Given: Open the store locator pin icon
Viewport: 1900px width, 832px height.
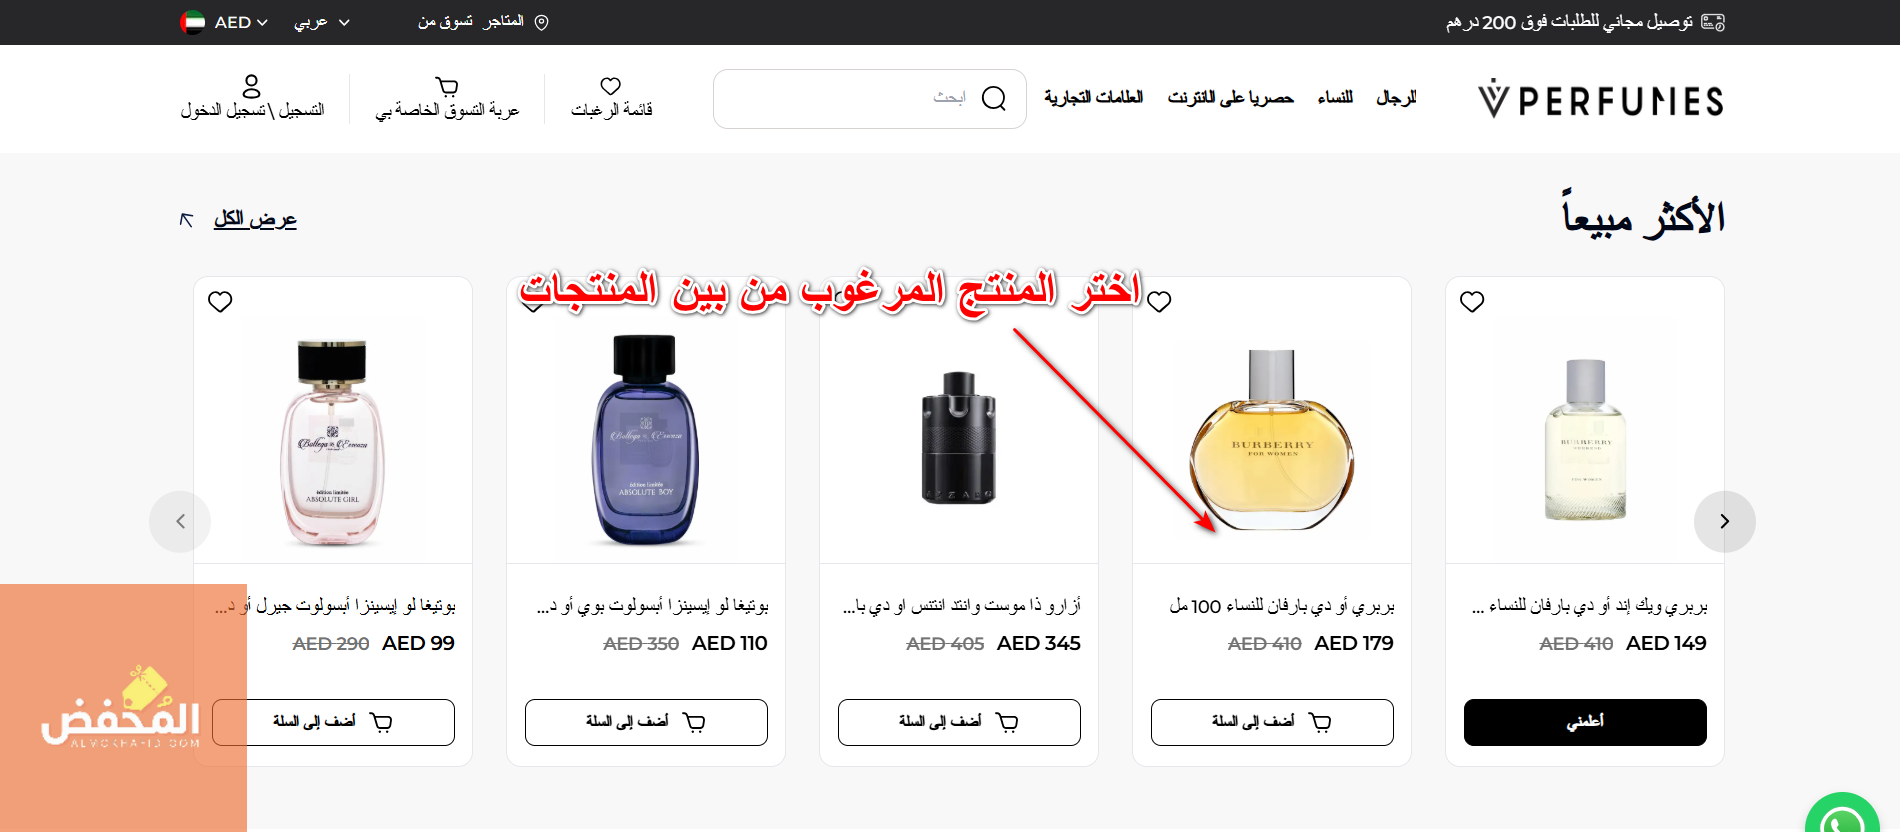Looking at the screenshot, I should click(x=541, y=22).
